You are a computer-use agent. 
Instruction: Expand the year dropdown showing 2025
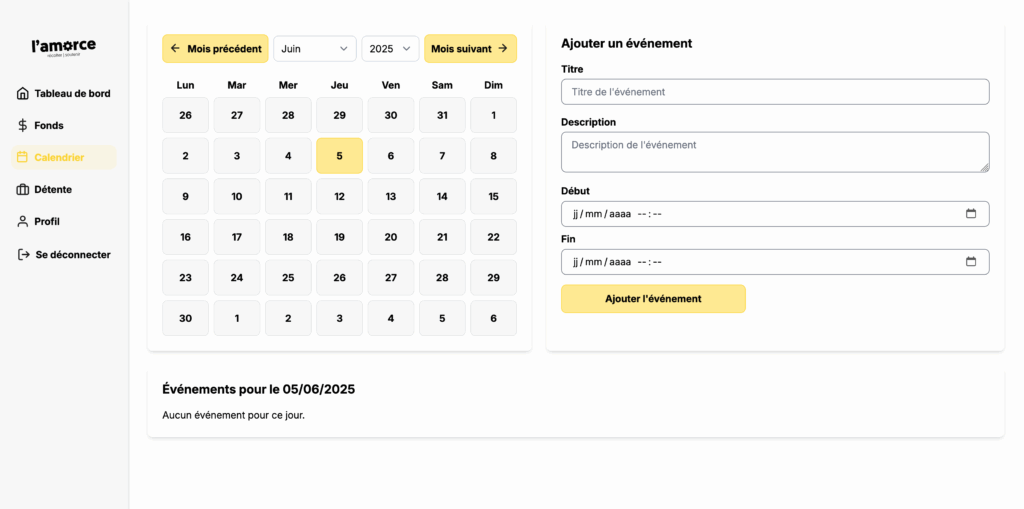(x=390, y=48)
